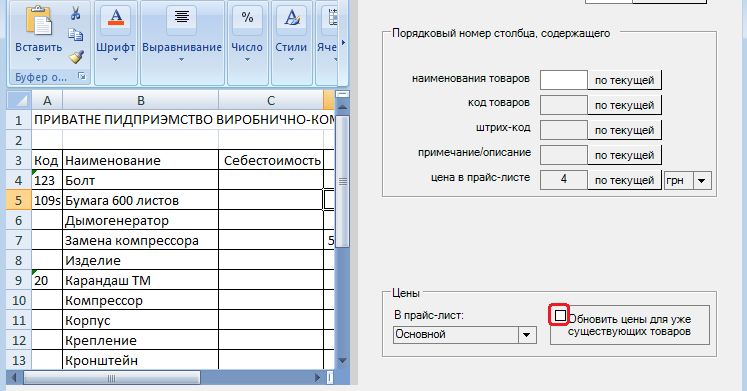Click the vertical scrollbar thumb in spreadsheet
This screenshot has height=391, width=747.
click(x=343, y=181)
